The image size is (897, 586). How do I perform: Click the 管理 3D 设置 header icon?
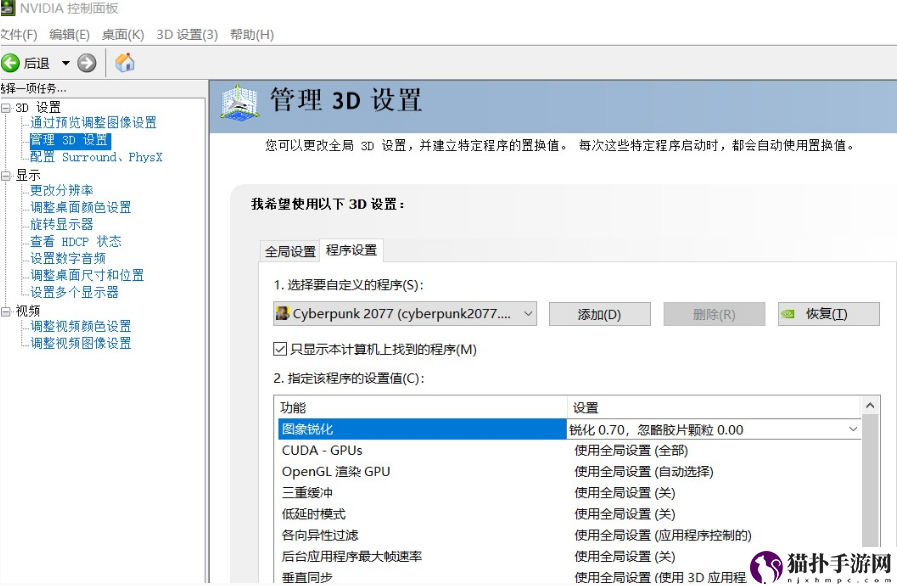tap(240, 103)
